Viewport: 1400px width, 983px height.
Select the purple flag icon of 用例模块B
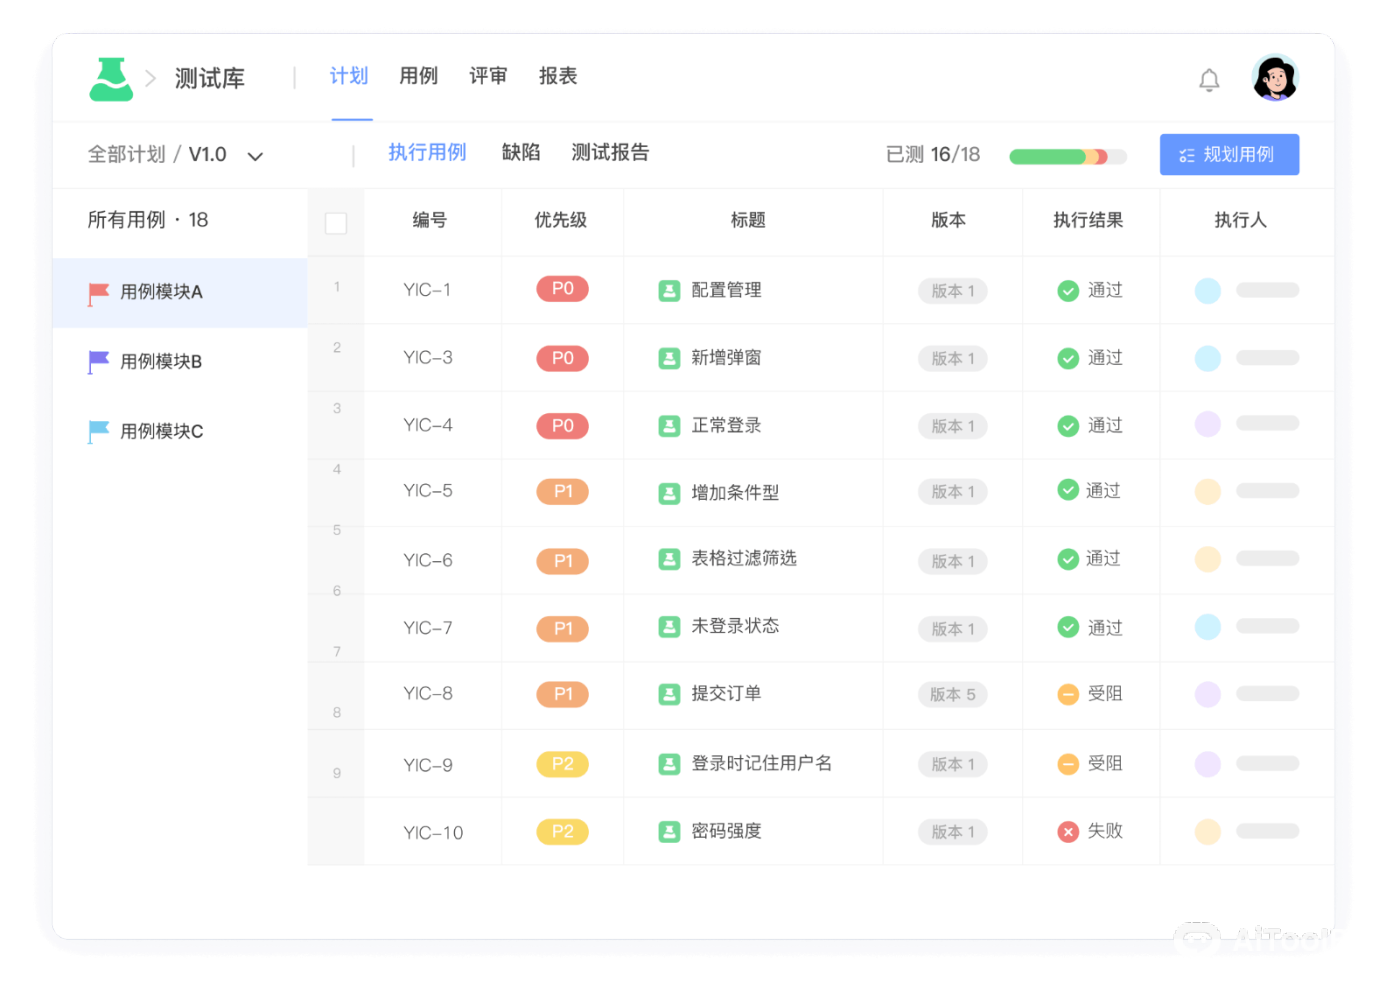pyautogui.click(x=96, y=361)
